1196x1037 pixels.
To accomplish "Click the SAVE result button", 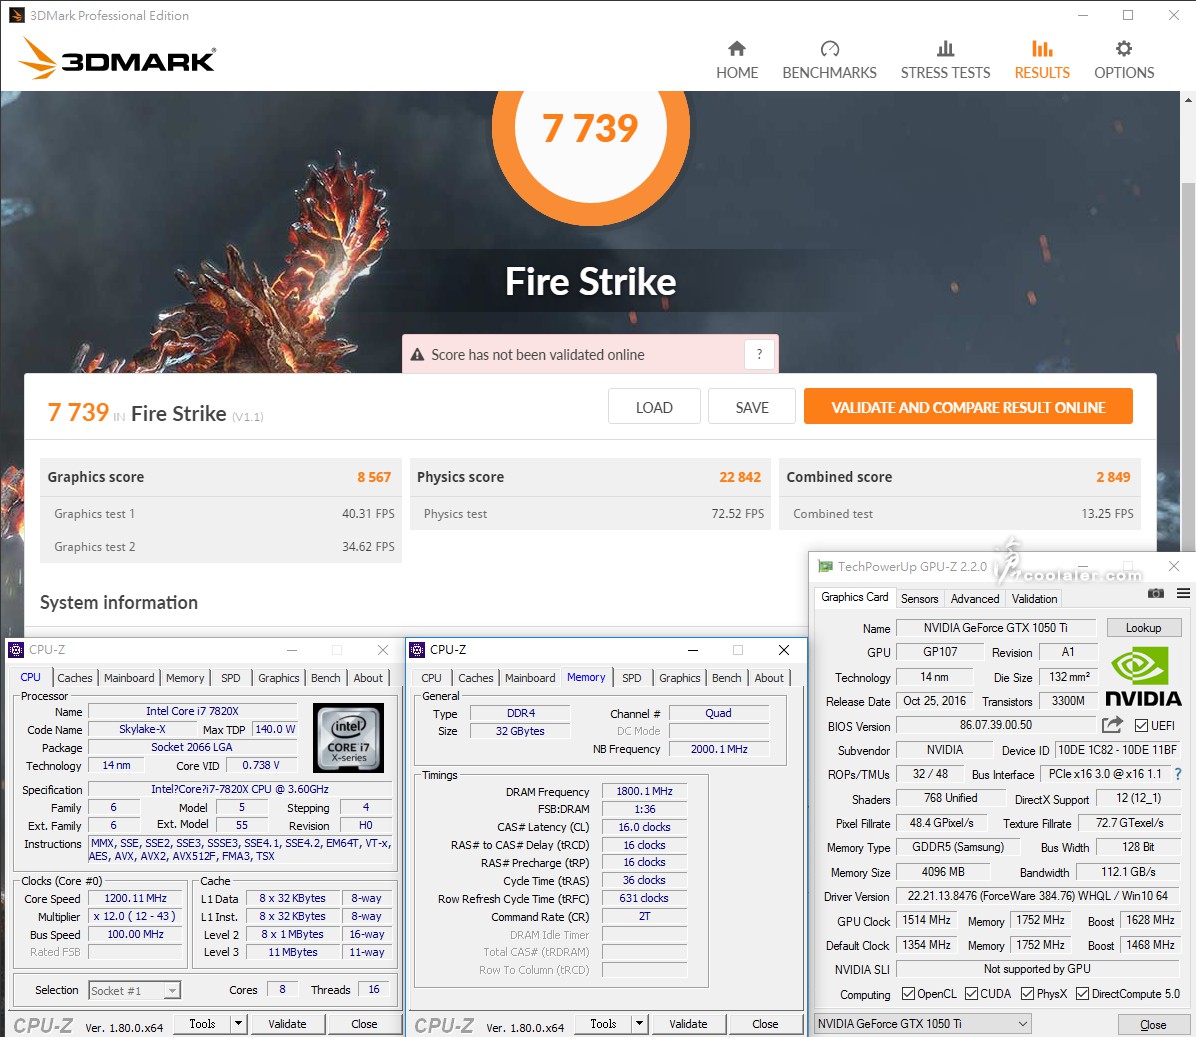I will pyautogui.click(x=751, y=407).
